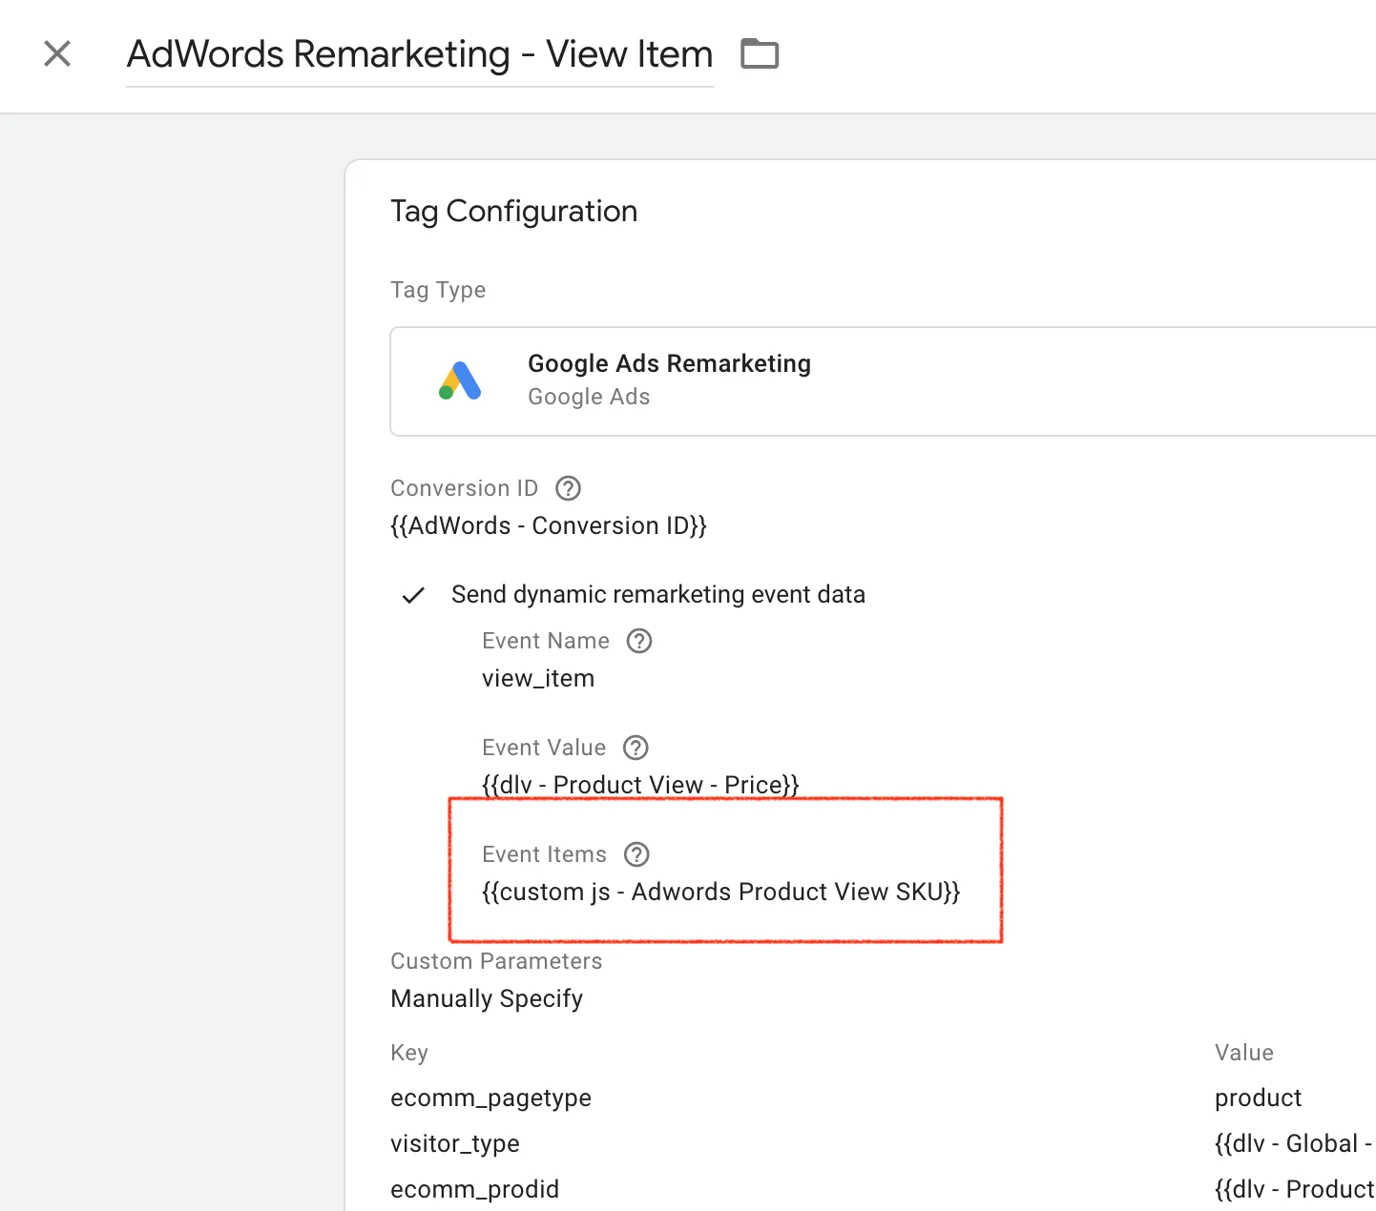Click the visitor_type key row
The width and height of the screenshot is (1376, 1211).
pos(455,1144)
